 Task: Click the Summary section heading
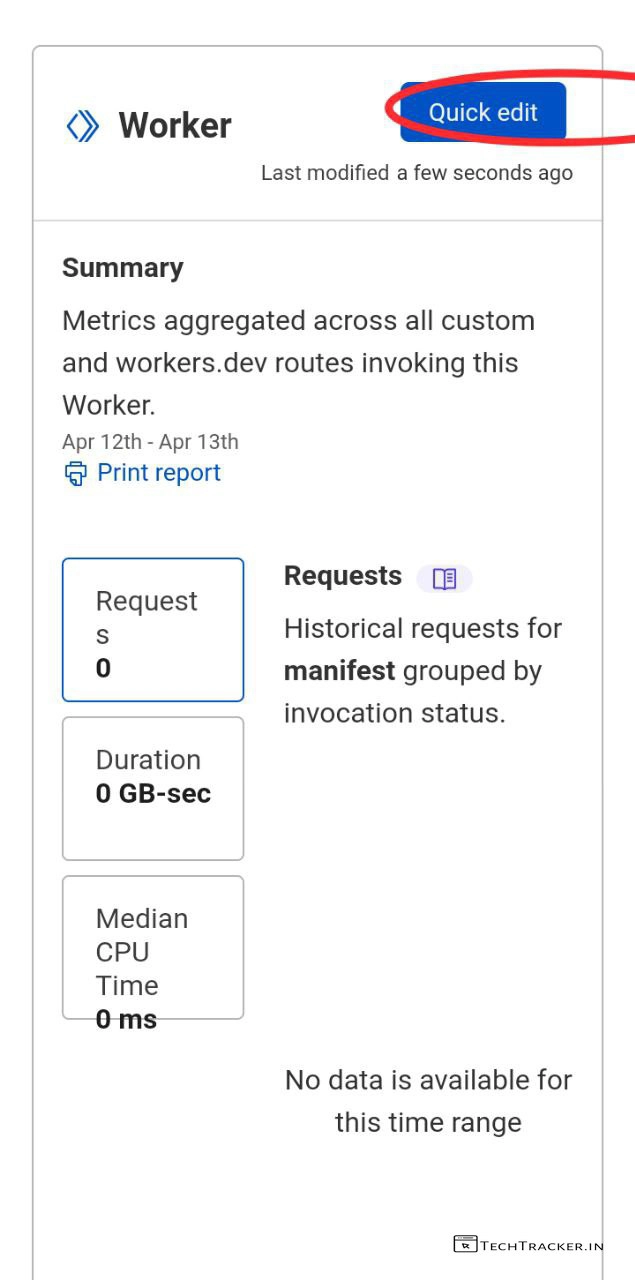pyautogui.click(x=123, y=268)
